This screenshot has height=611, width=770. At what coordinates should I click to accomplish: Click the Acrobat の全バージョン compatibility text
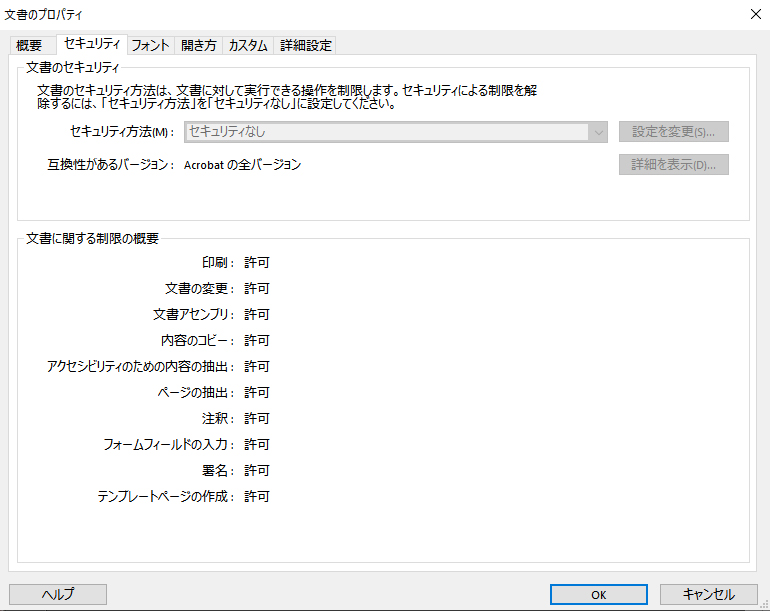242,165
